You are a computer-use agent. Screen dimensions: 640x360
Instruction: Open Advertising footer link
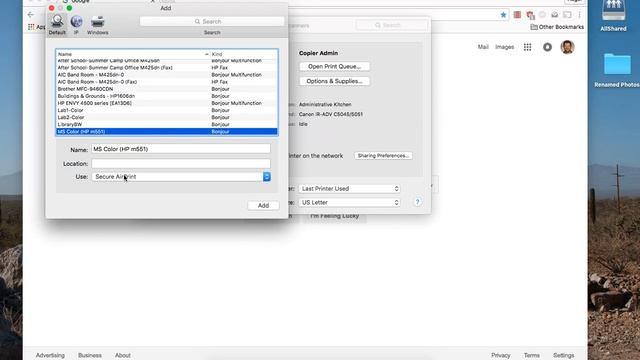click(50, 355)
